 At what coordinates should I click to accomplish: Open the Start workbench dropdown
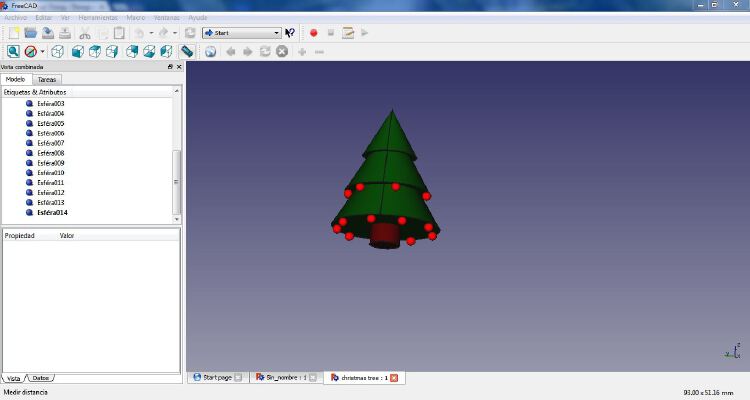tap(242, 33)
